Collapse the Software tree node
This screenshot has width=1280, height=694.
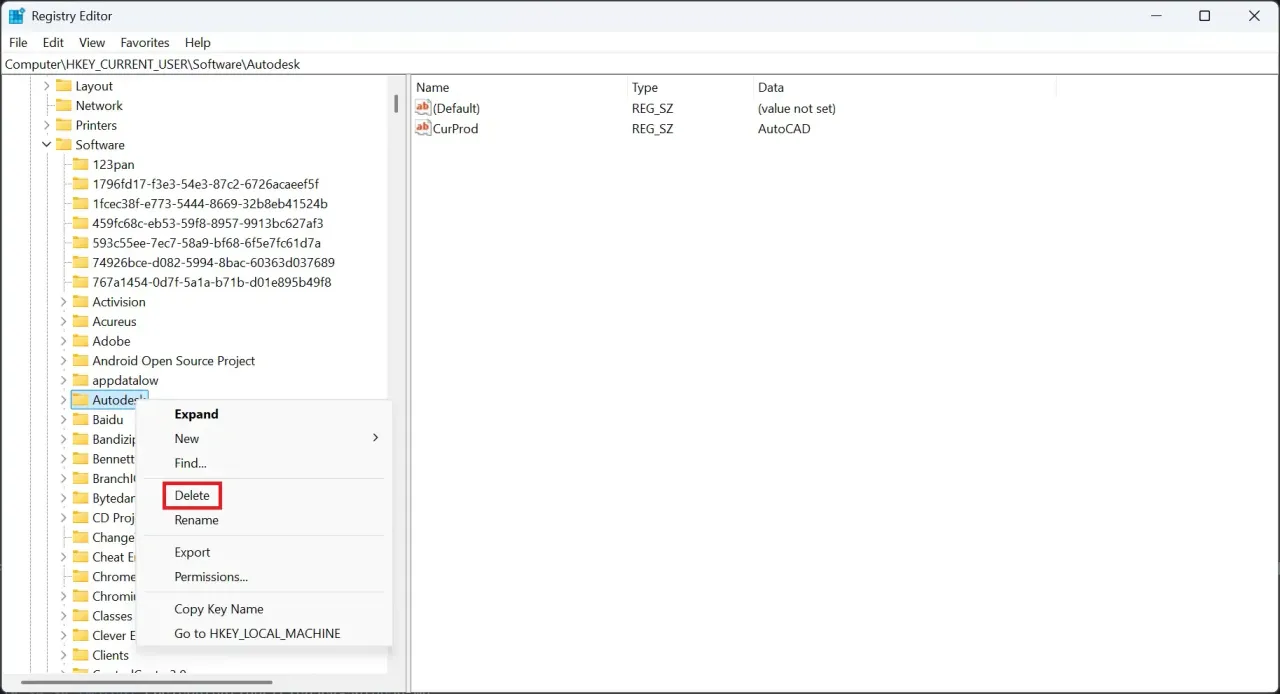point(46,145)
